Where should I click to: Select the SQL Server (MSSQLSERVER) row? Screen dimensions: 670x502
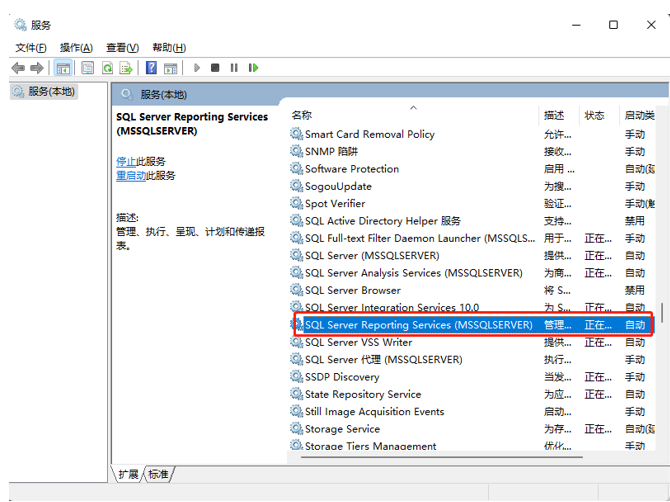pyautogui.click(x=472, y=255)
